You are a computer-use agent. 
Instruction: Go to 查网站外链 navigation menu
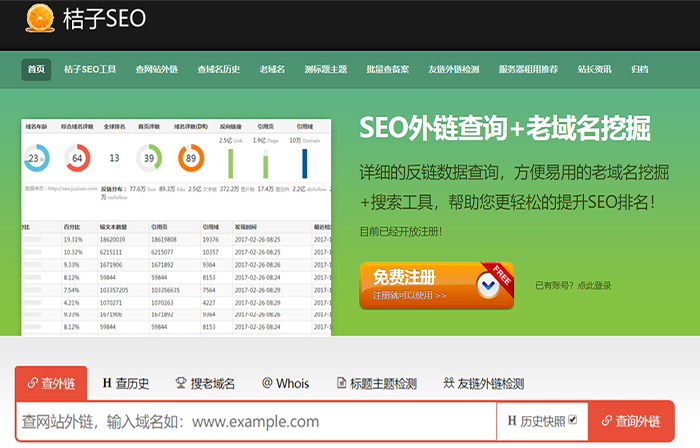157,69
